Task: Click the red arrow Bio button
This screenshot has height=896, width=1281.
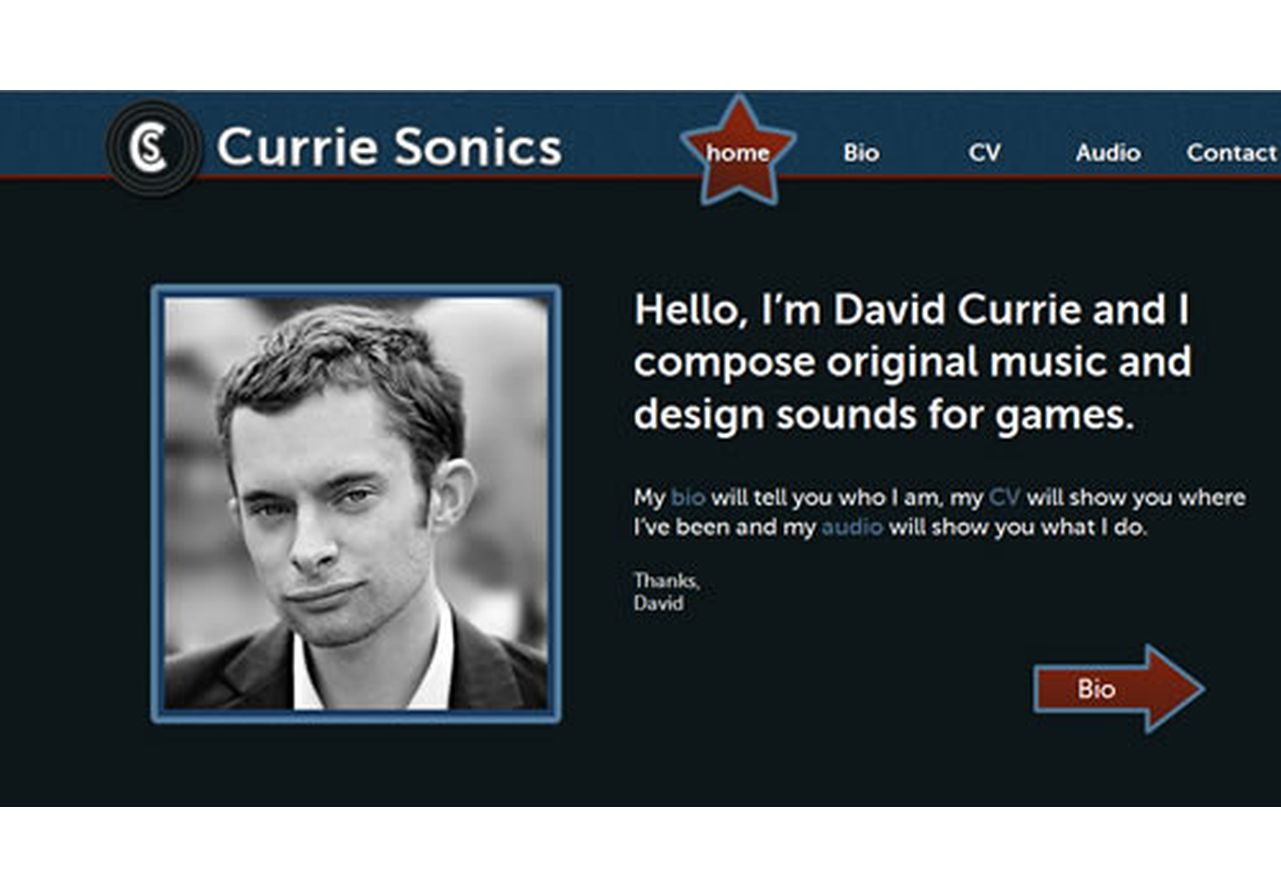Action: tap(1118, 689)
